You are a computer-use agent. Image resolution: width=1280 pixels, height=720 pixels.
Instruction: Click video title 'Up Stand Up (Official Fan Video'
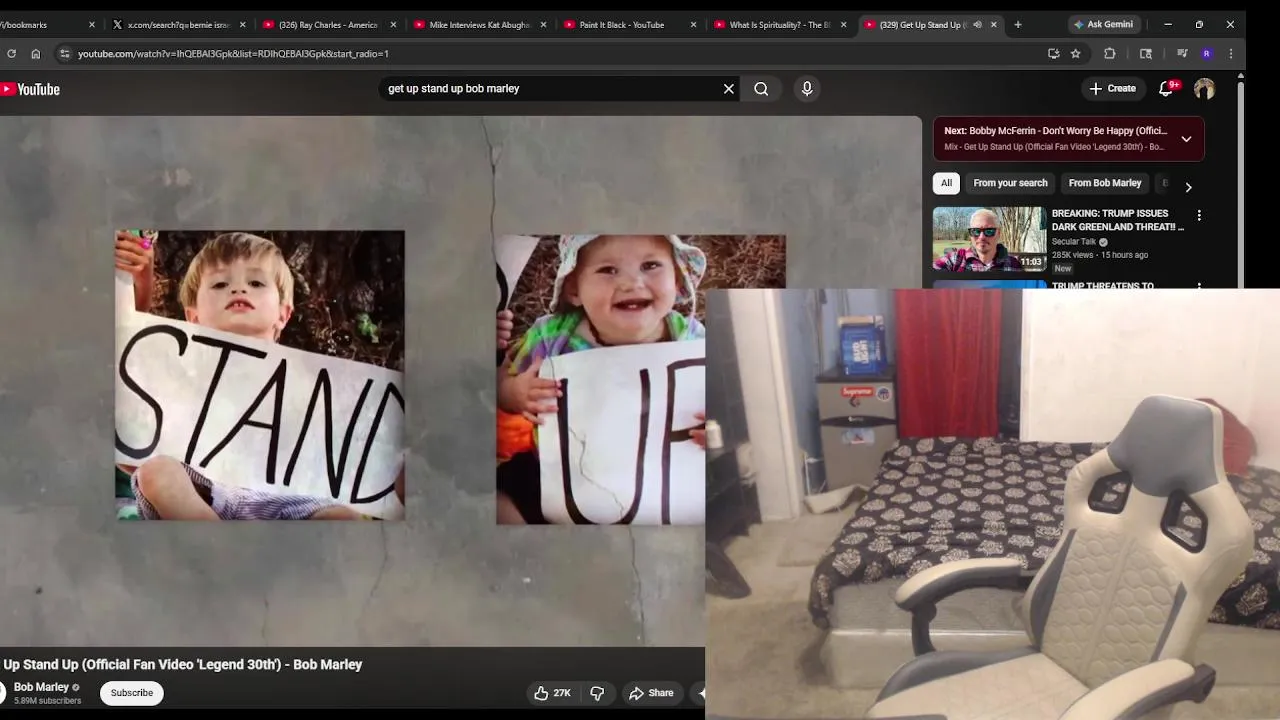pos(183,665)
